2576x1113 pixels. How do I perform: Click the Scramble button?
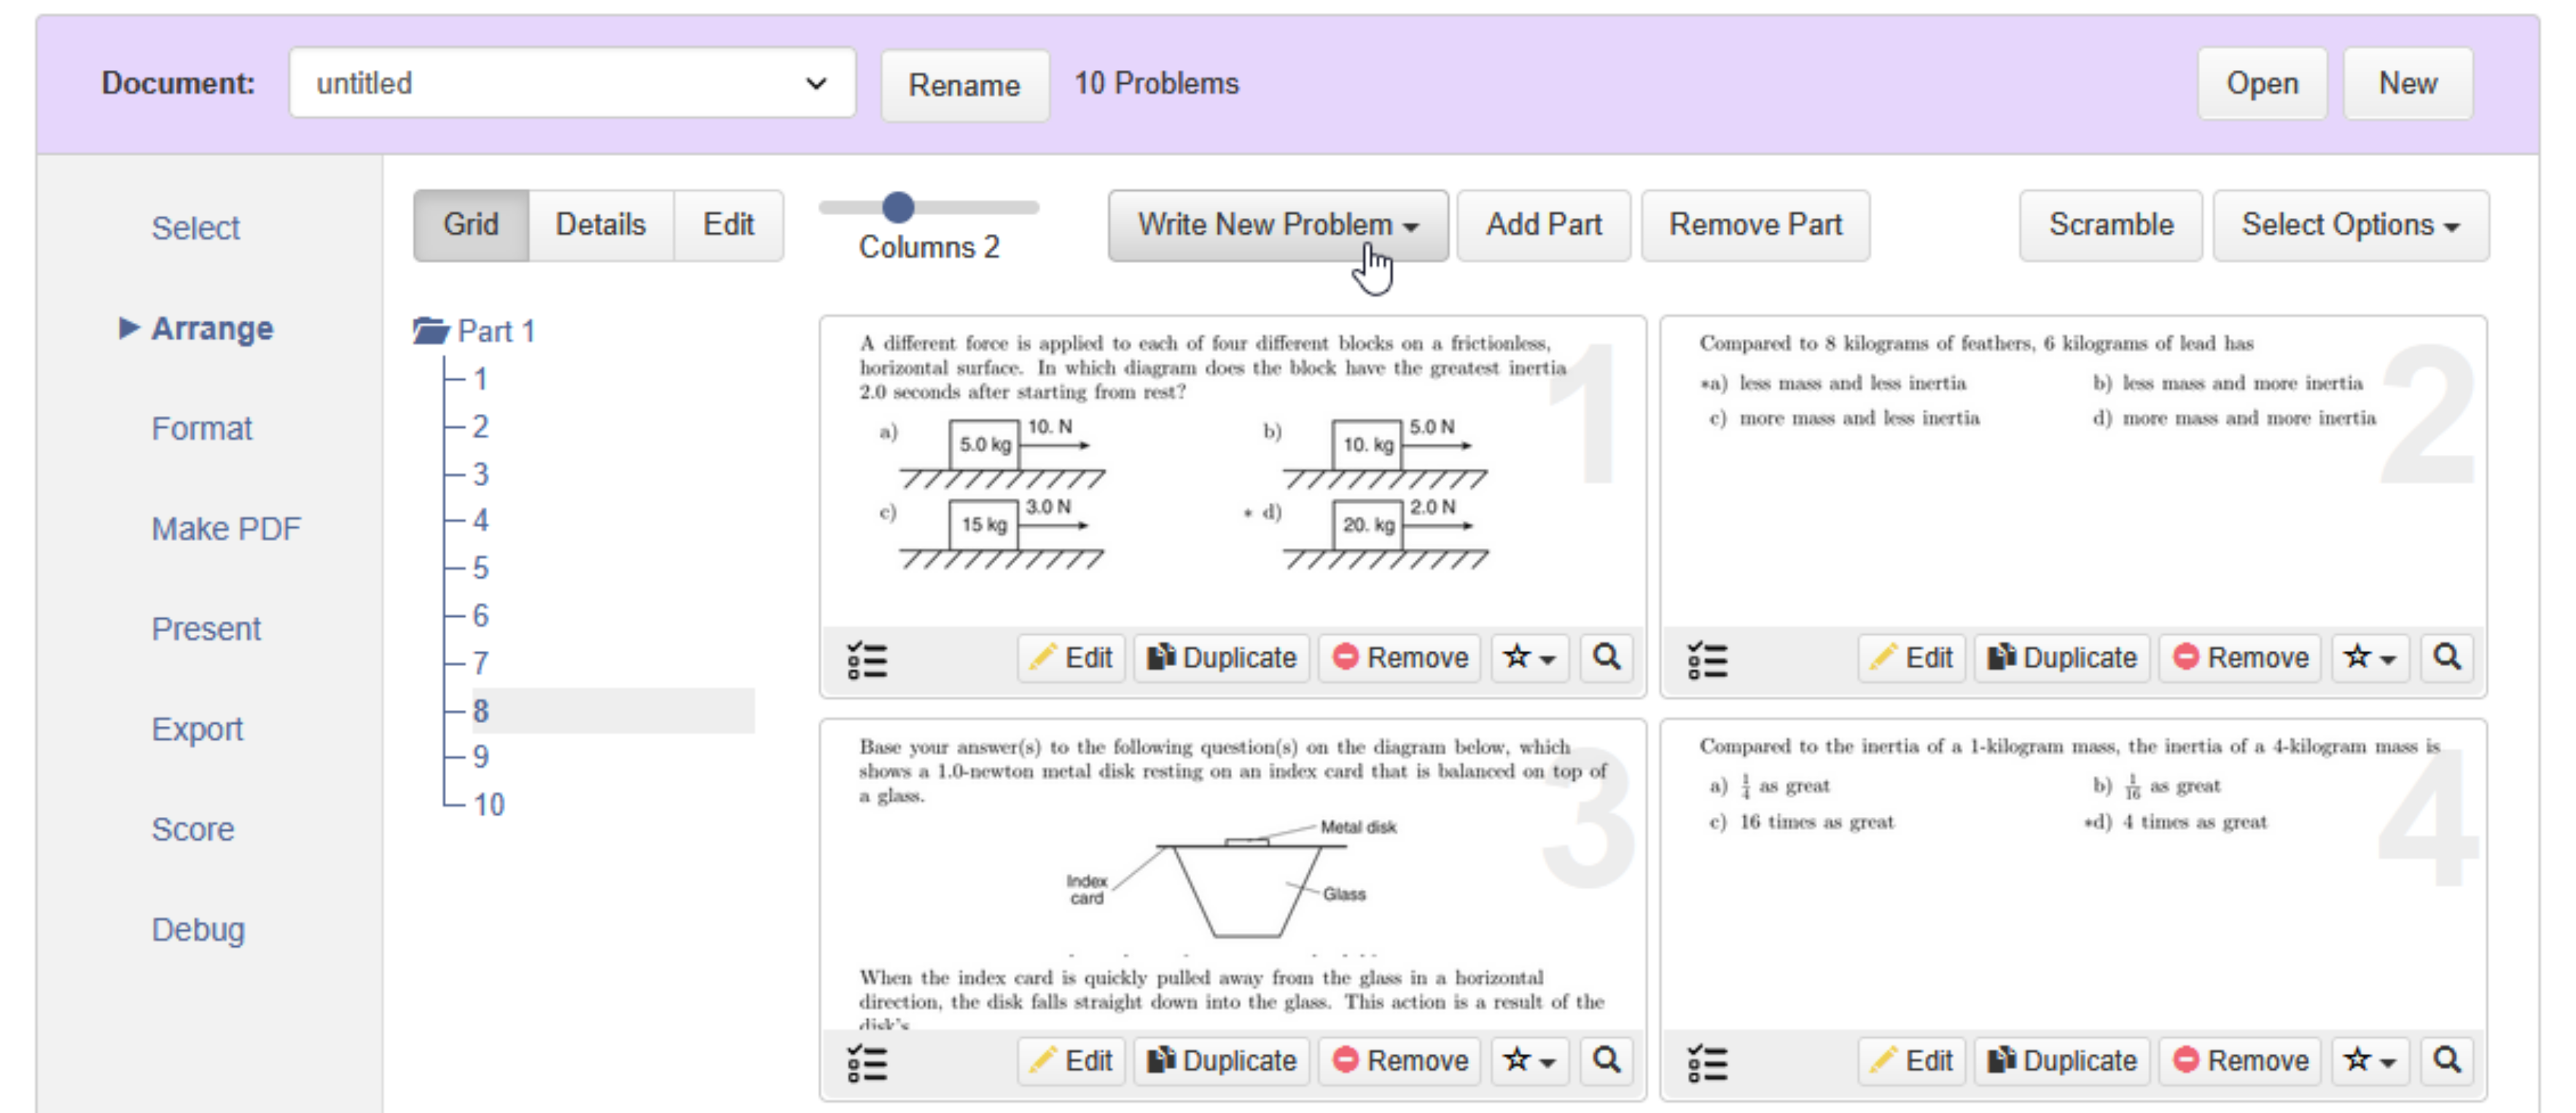click(2110, 225)
